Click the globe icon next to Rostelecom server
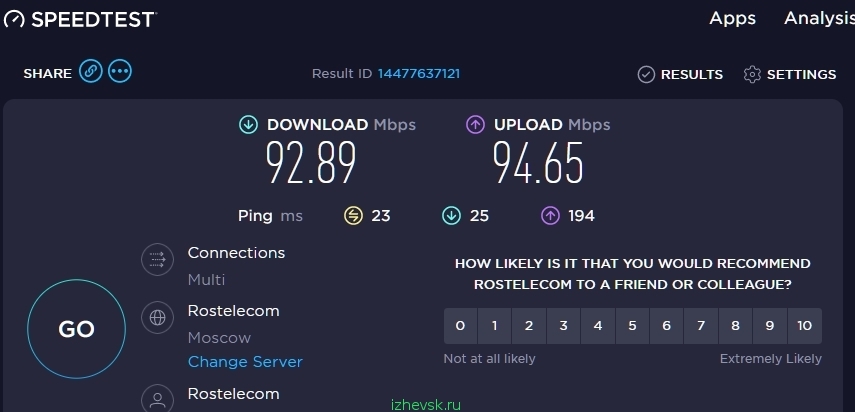 (158, 317)
